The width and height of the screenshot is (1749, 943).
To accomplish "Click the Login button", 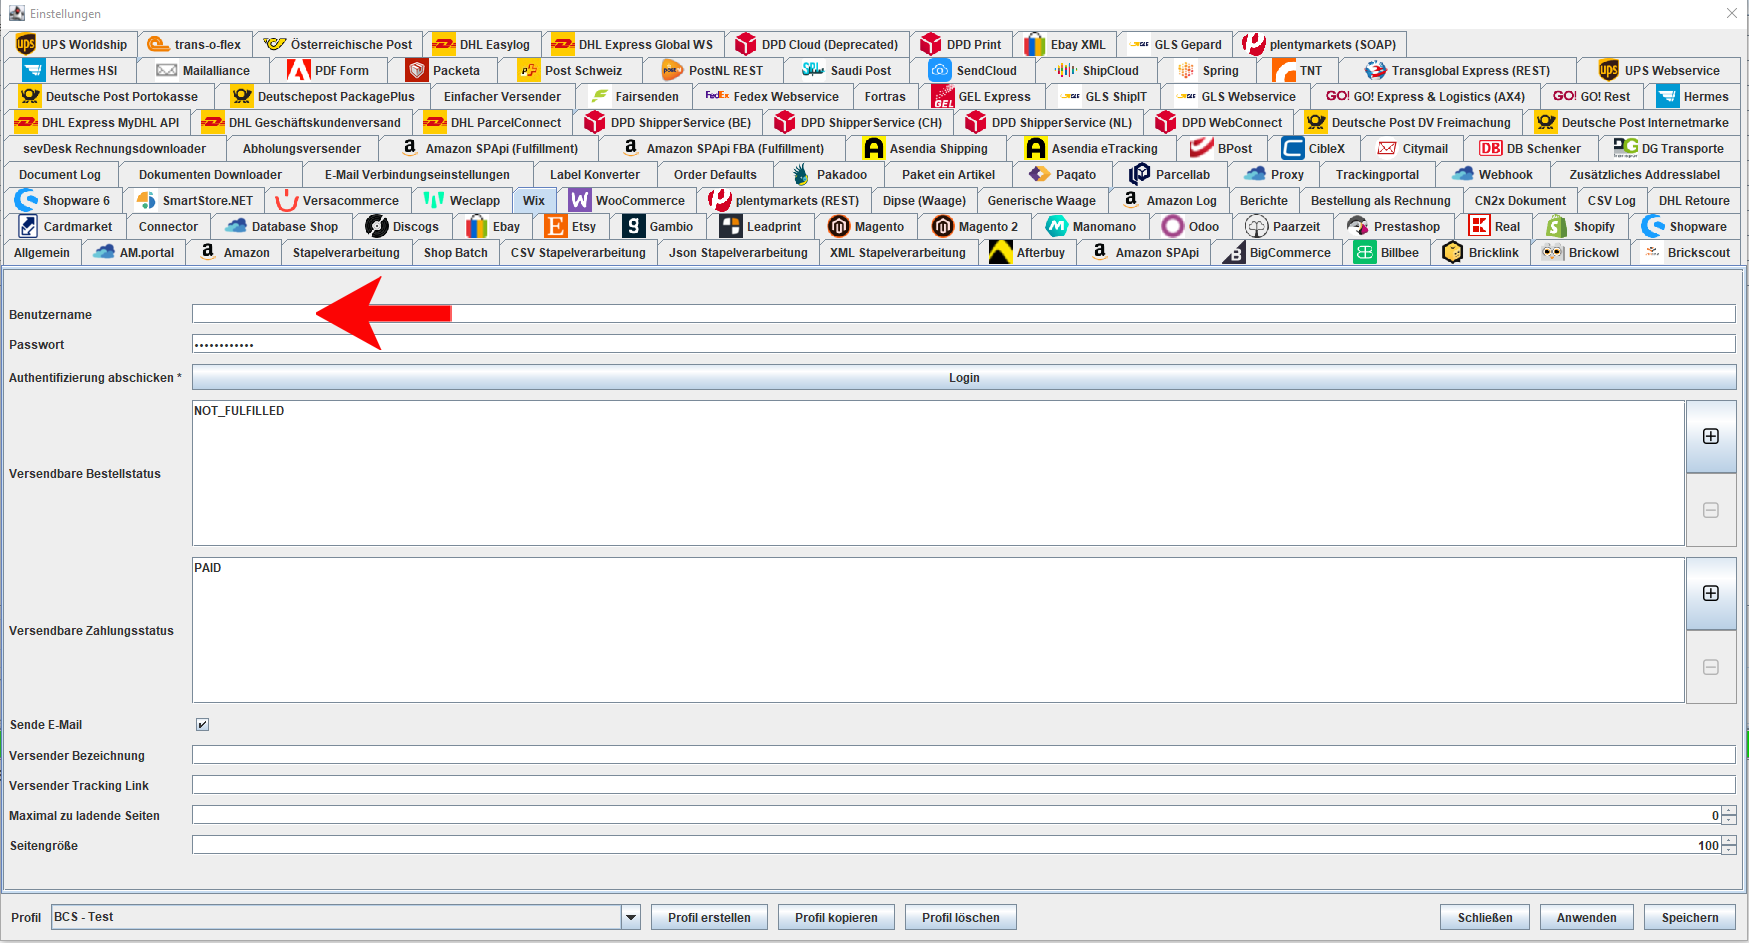I will (x=964, y=377).
